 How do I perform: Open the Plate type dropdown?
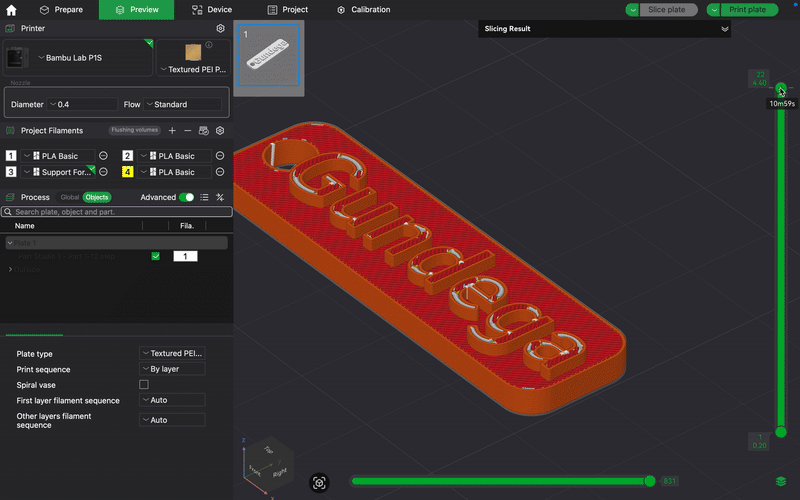tap(172, 353)
